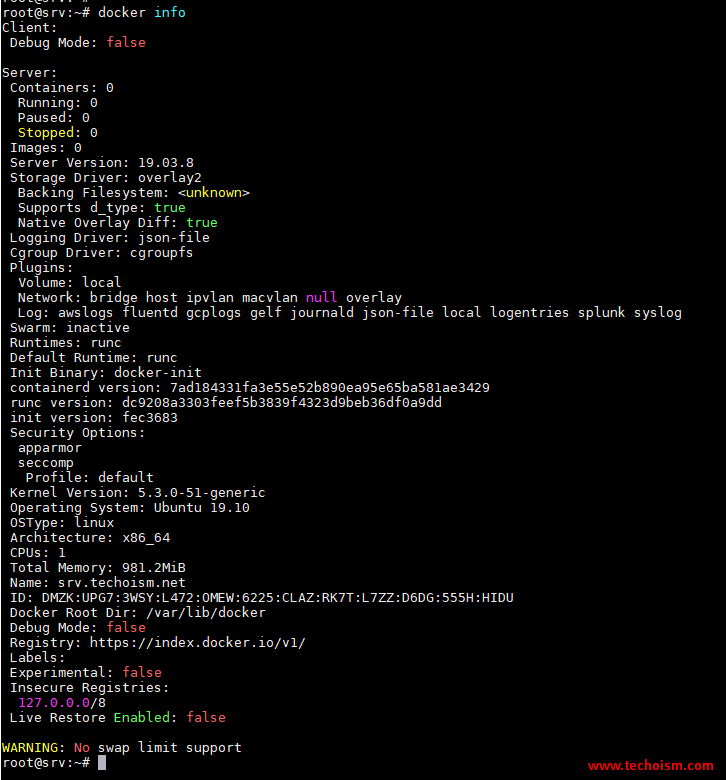Click the 'Insecure Registries:' heading
This screenshot has height=780, width=726.
[90, 687]
